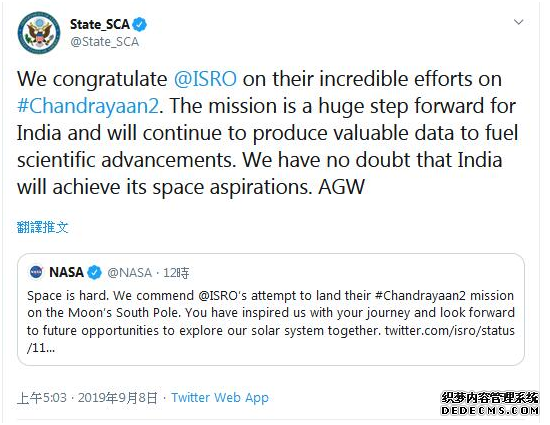Open the @ISRO mention link
Image resolution: width=550 pixels, height=425 pixels.
pyautogui.click(x=205, y=79)
